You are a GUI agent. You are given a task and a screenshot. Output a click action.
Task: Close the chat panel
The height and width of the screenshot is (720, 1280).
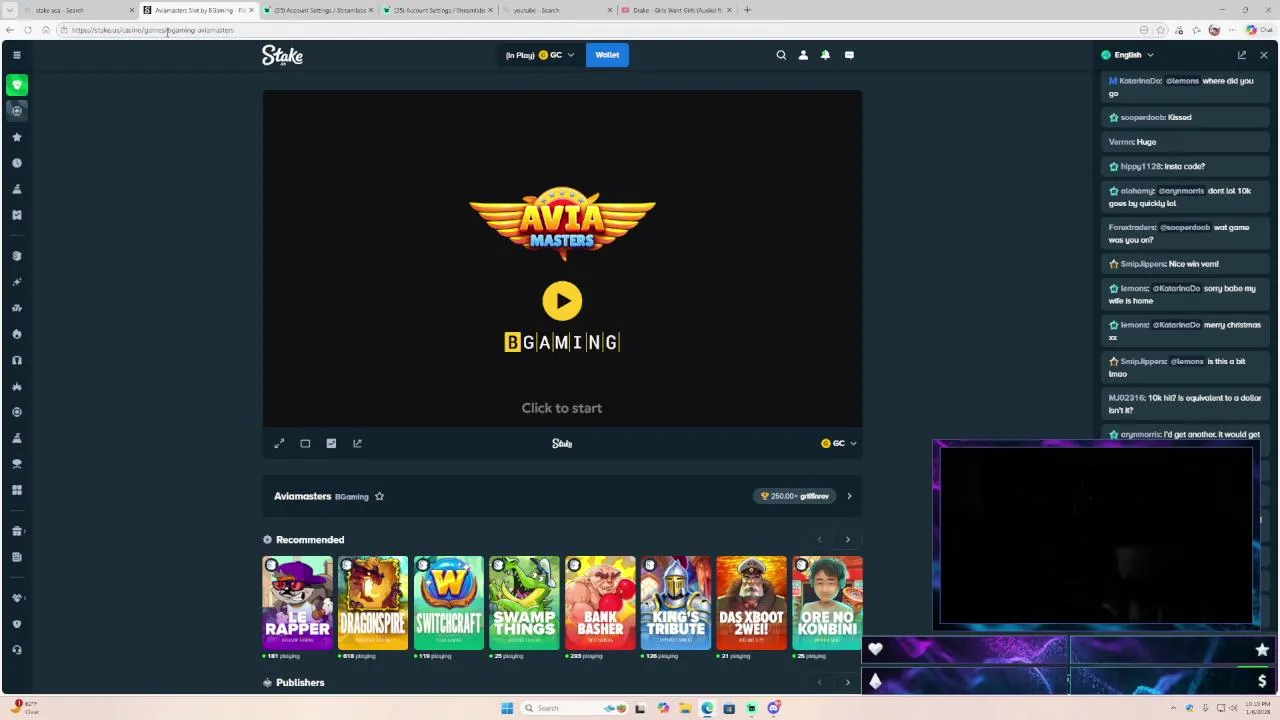click(x=1264, y=55)
